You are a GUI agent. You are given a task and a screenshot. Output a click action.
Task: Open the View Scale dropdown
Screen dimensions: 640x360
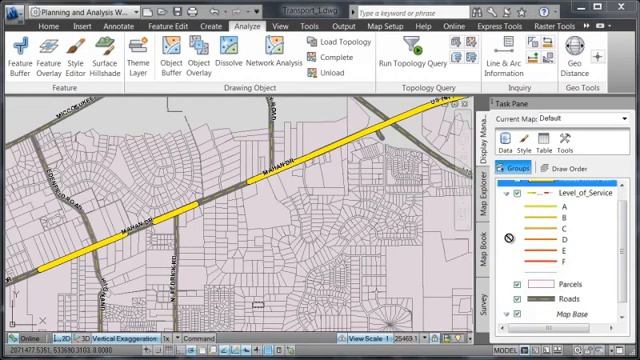(x=424, y=338)
